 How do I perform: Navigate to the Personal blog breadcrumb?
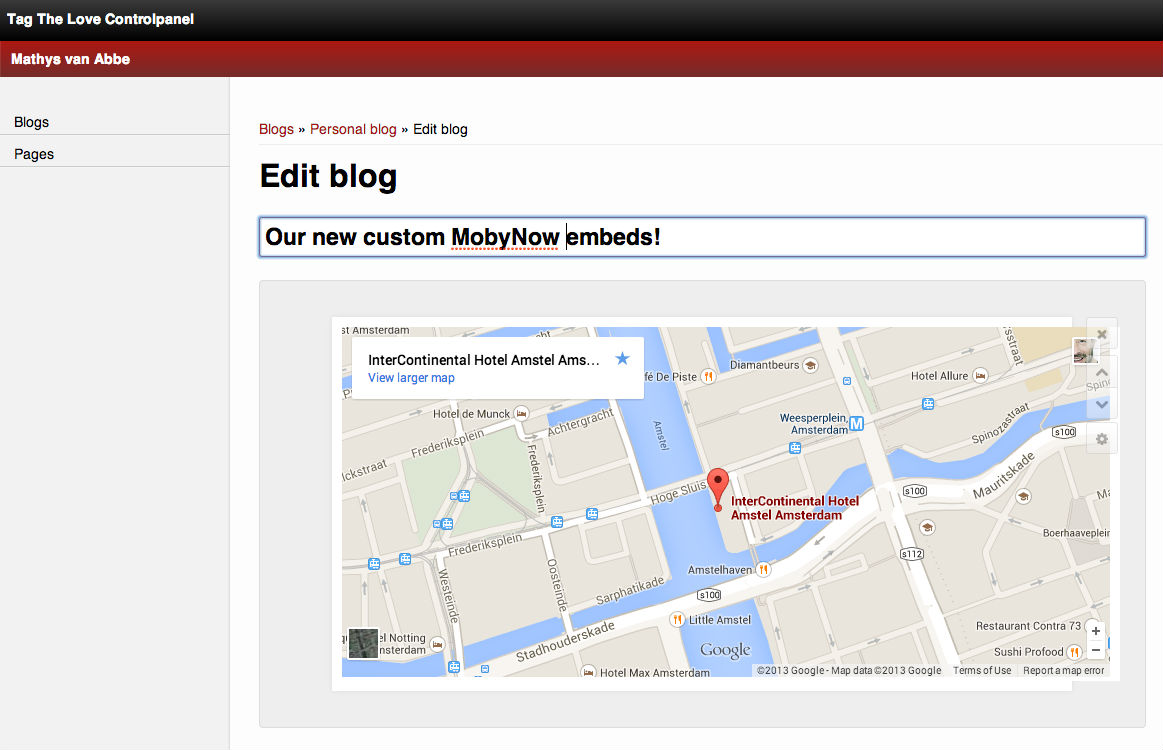coord(353,129)
